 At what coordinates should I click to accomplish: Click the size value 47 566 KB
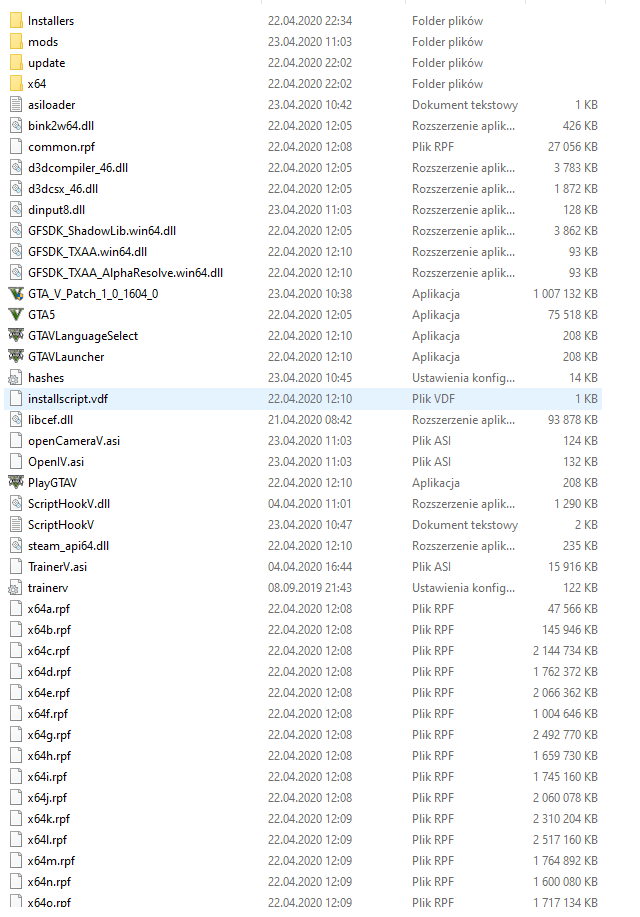(x=573, y=609)
